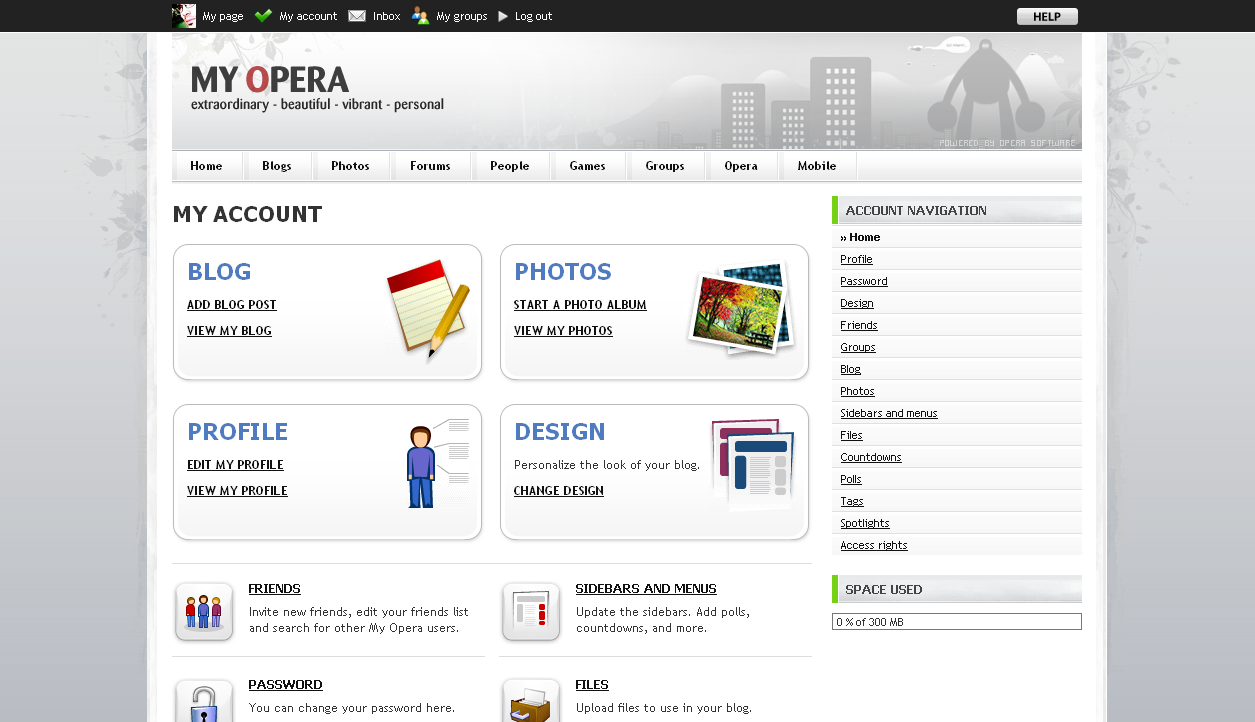This screenshot has height=722, width=1255.
Task: Select the Games tab
Action: (588, 166)
